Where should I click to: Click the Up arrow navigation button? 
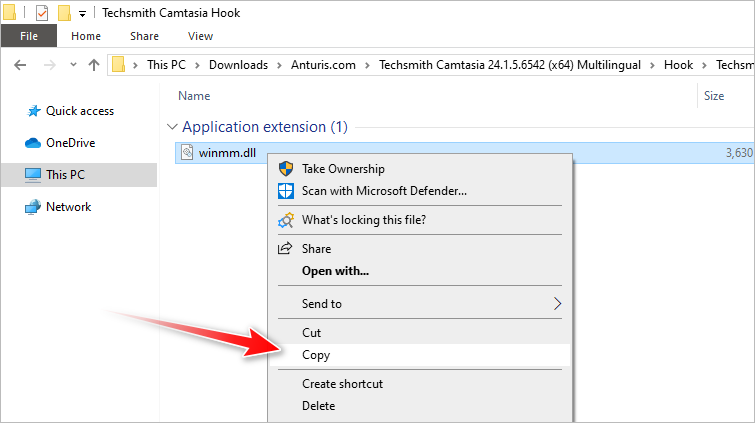94,65
